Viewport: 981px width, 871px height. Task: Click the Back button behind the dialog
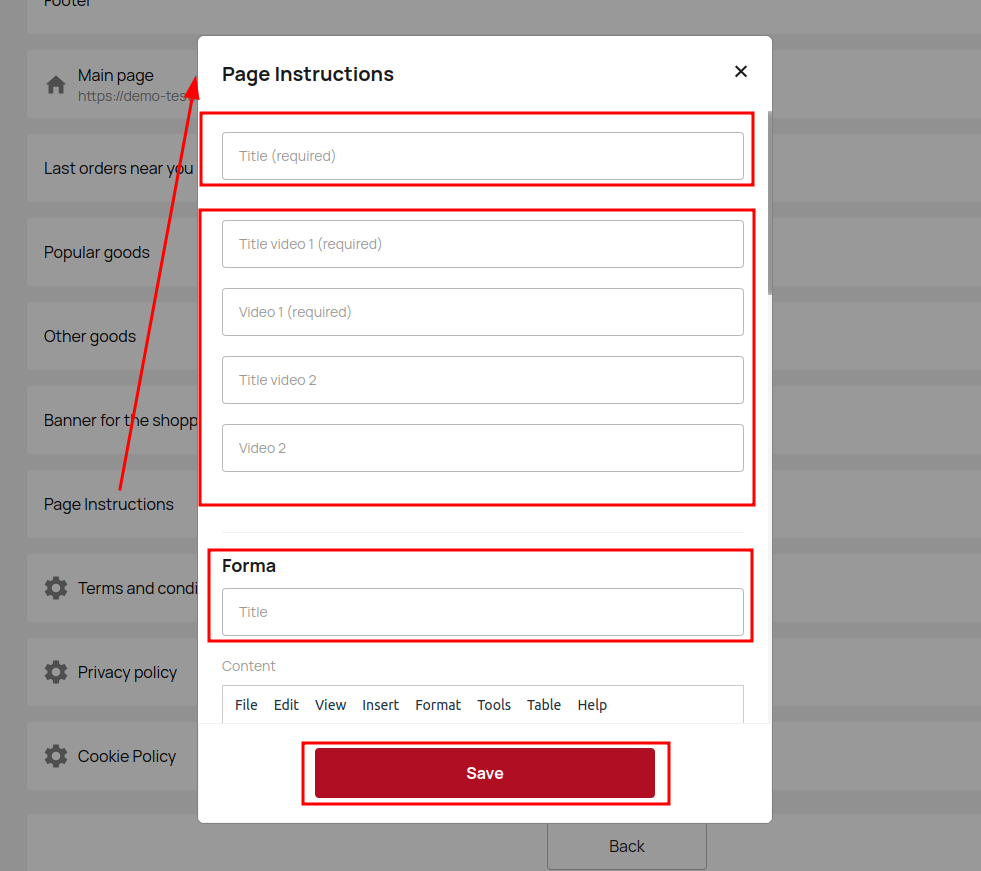coord(627,847)
